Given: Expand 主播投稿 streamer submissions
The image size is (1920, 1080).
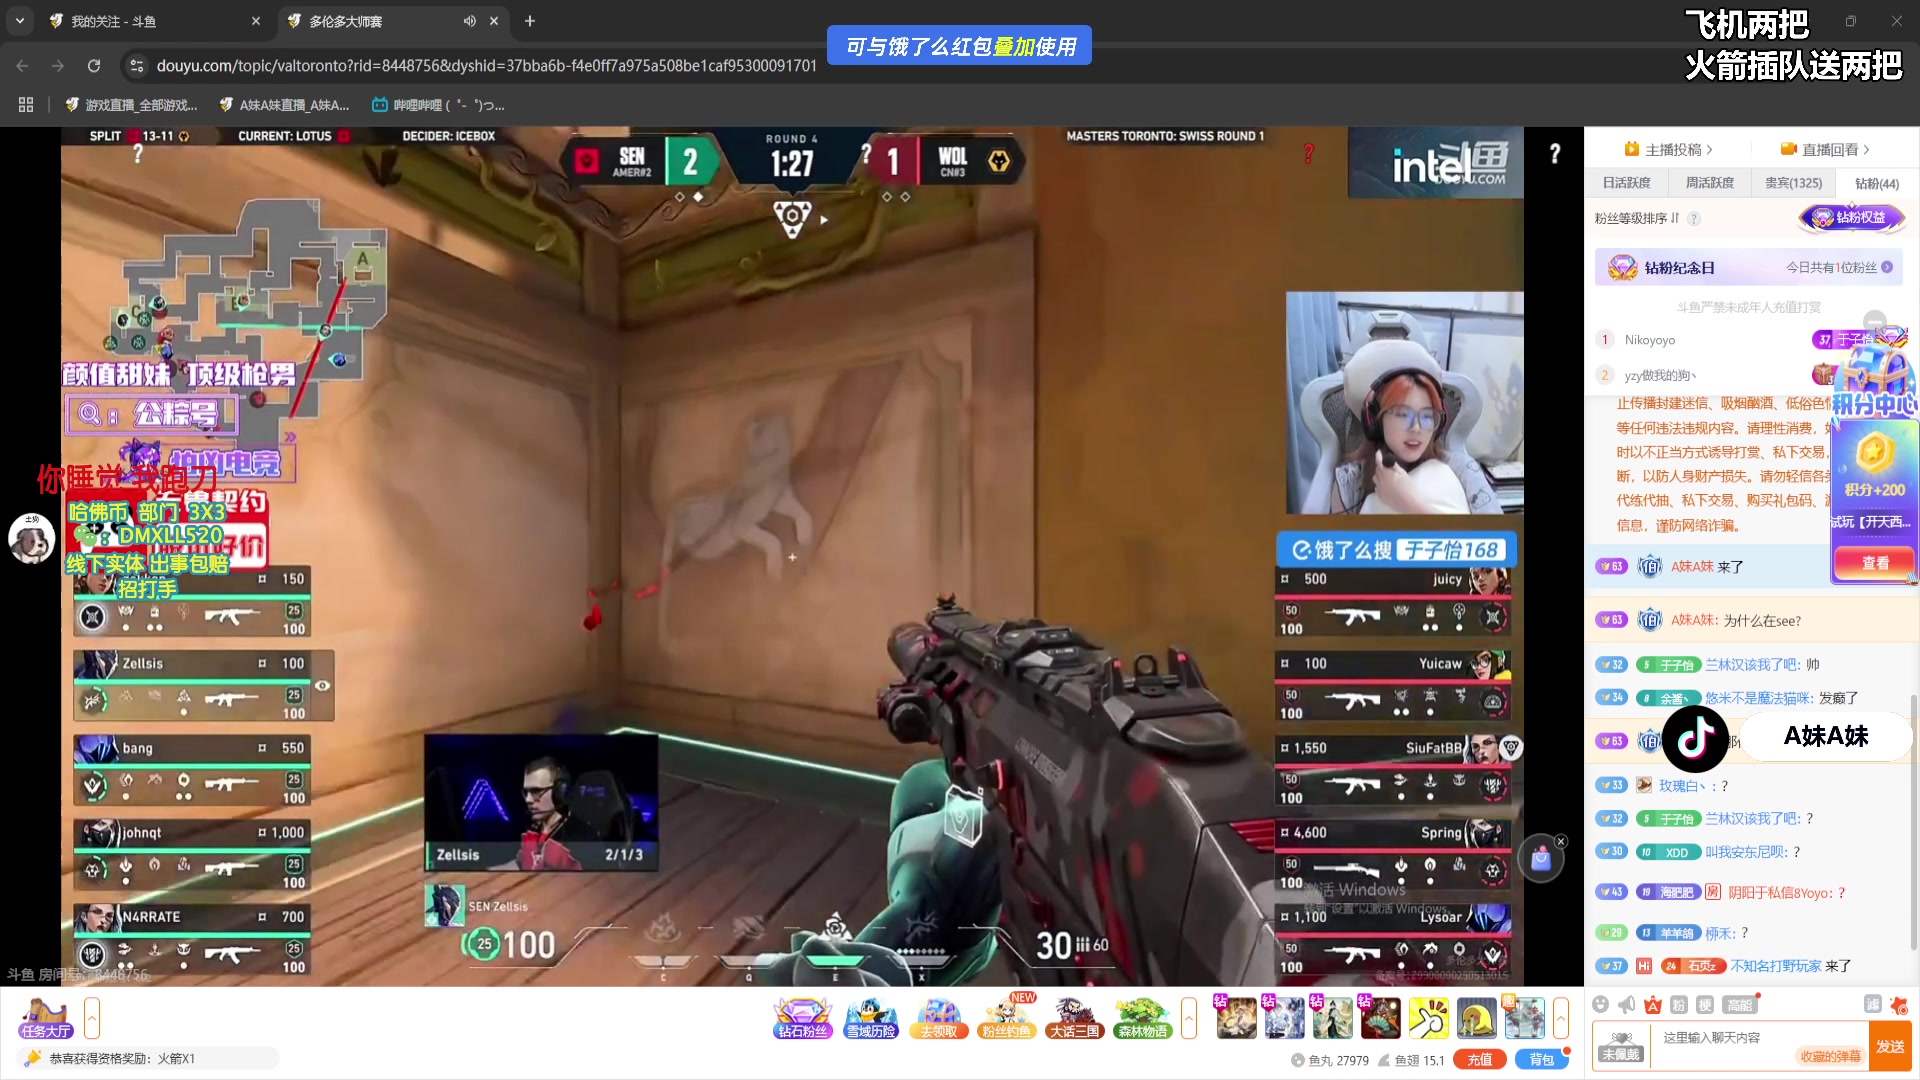Looking at the screenshot, I should tap(1669, 150).
